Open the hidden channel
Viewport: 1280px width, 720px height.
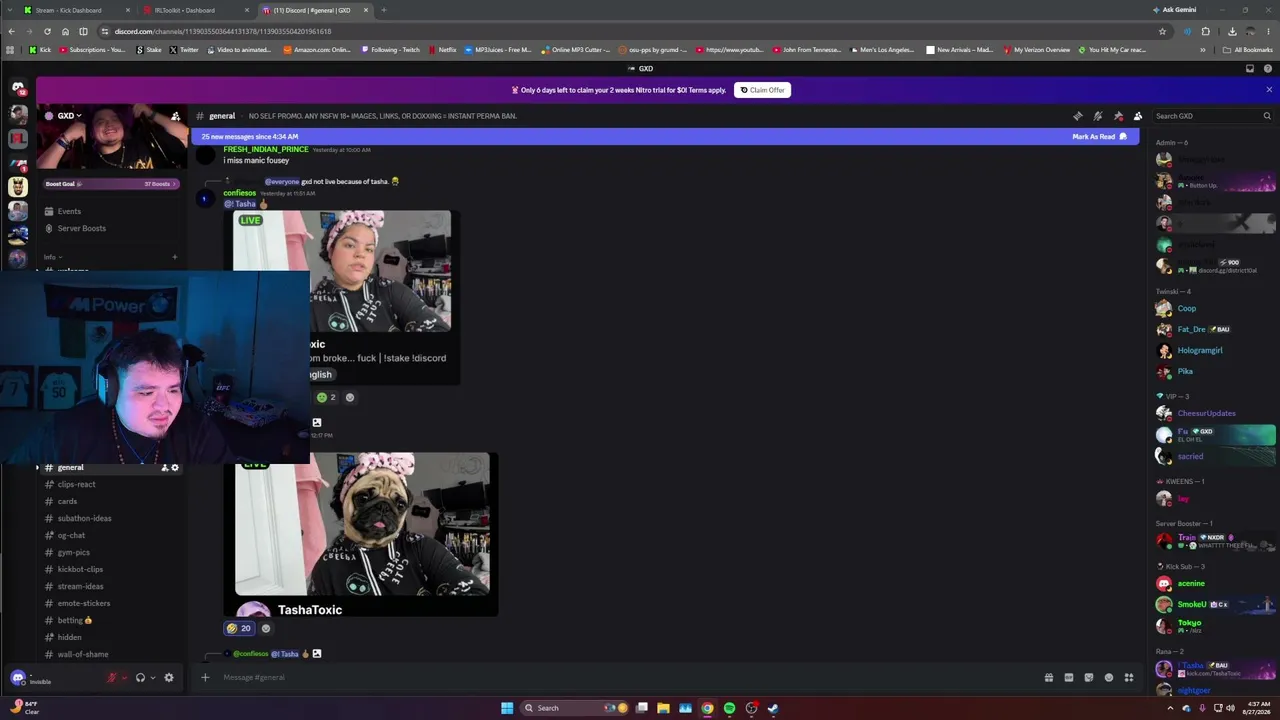click(x=69, y=637)
